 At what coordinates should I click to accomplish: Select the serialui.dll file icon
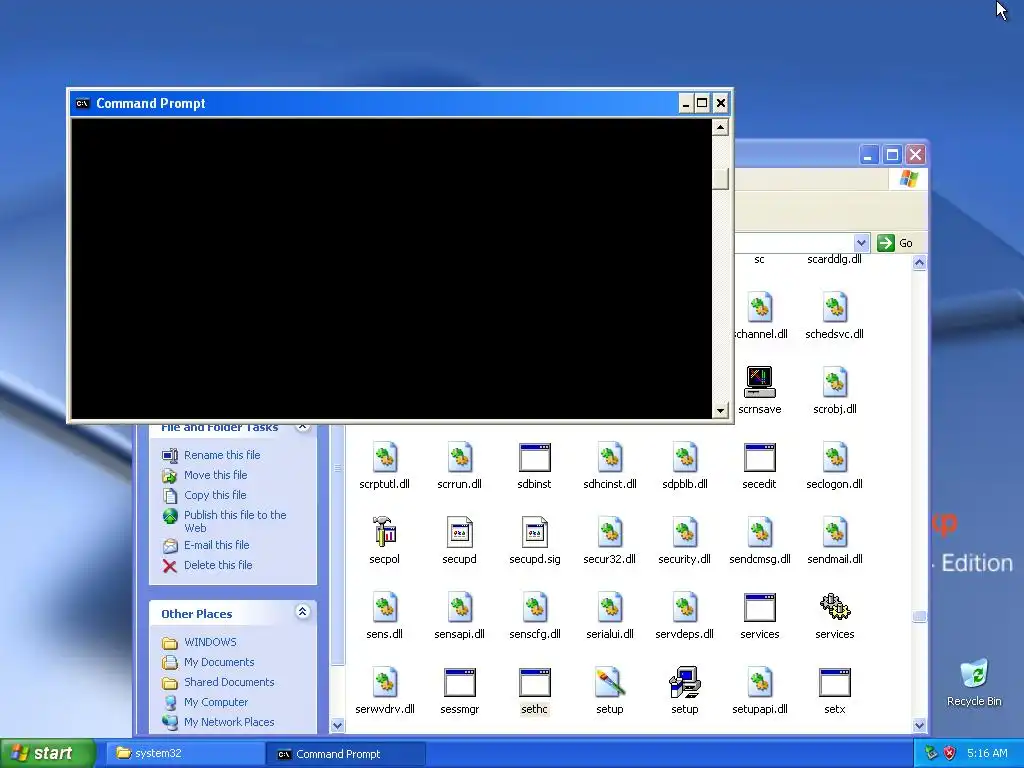pyautogui.click(x=609, y=607)
